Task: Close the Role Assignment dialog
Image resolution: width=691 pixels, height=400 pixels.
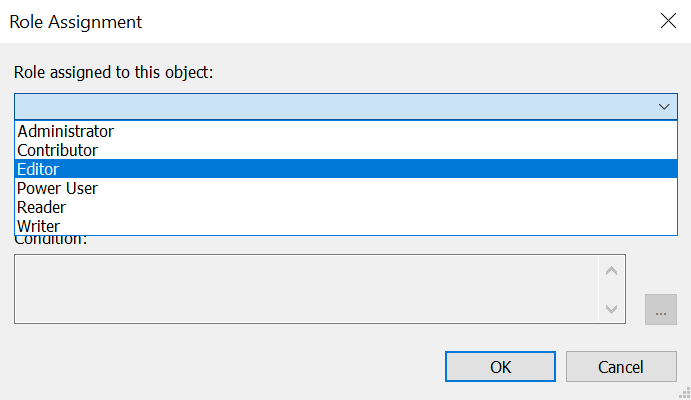Action: pyautogui.click(x=665, y=21)
